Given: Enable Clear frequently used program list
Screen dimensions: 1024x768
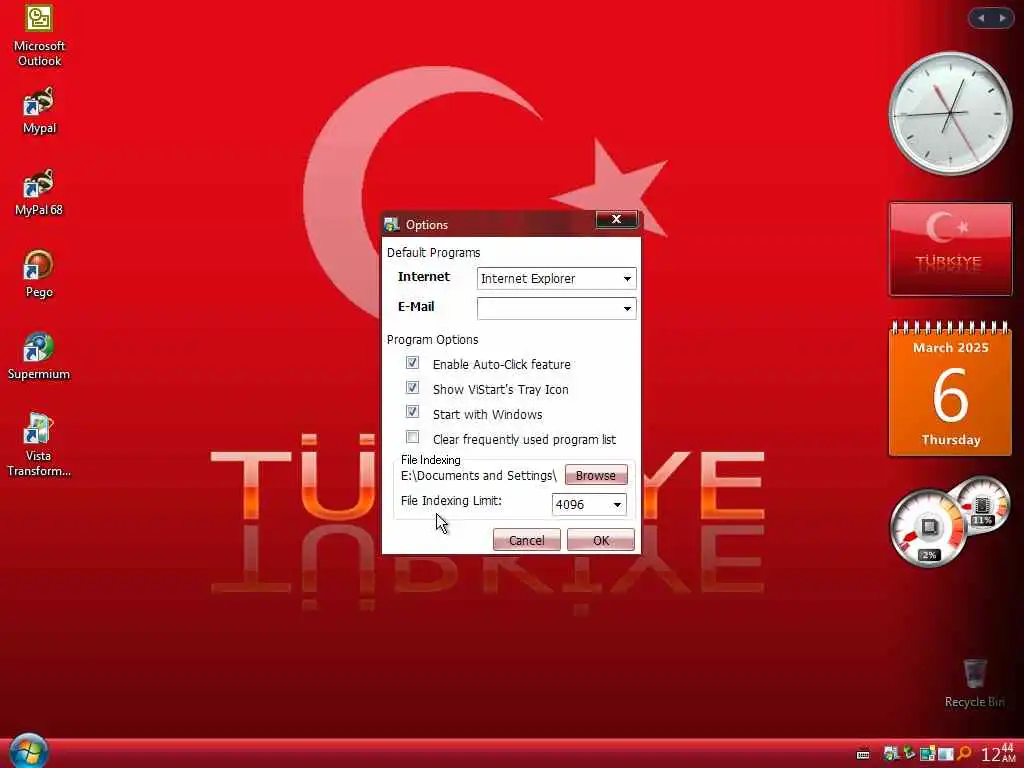Looking at the screenshot, I should coord(412,437).
